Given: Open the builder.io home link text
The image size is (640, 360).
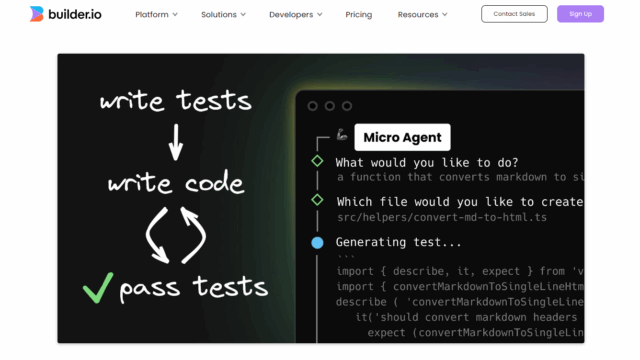Looking at the screenshot, I should pyautogui.click(x=75, y=15).
